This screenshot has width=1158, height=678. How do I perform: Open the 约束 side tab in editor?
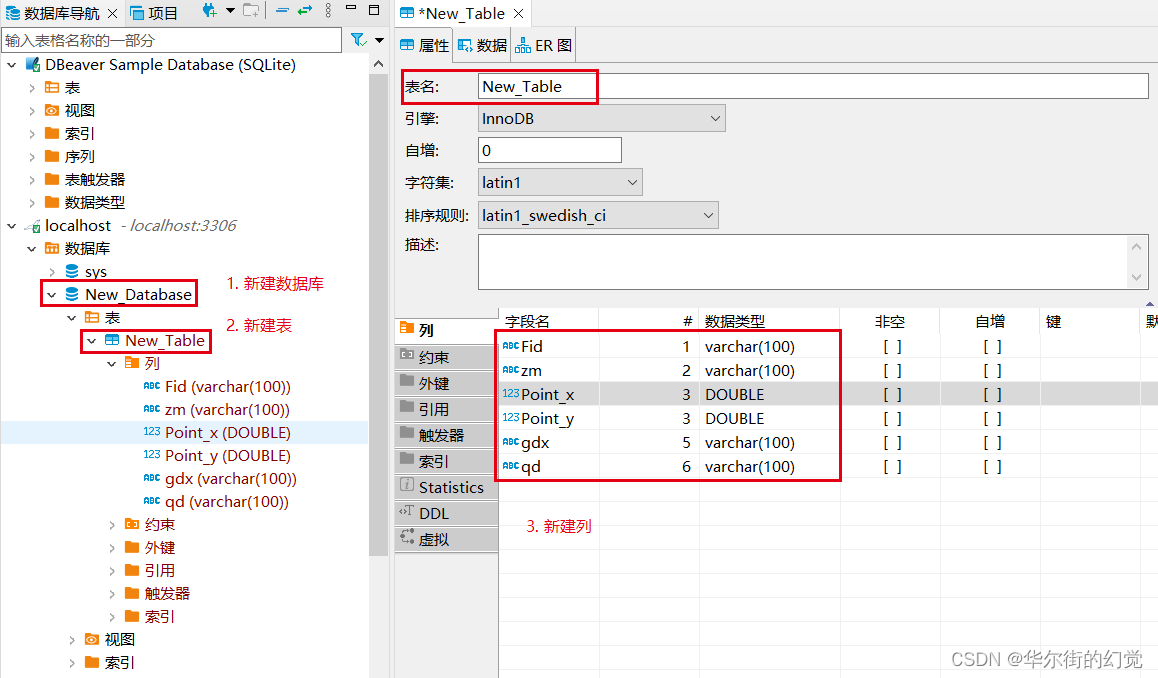[x=447, y=357]
